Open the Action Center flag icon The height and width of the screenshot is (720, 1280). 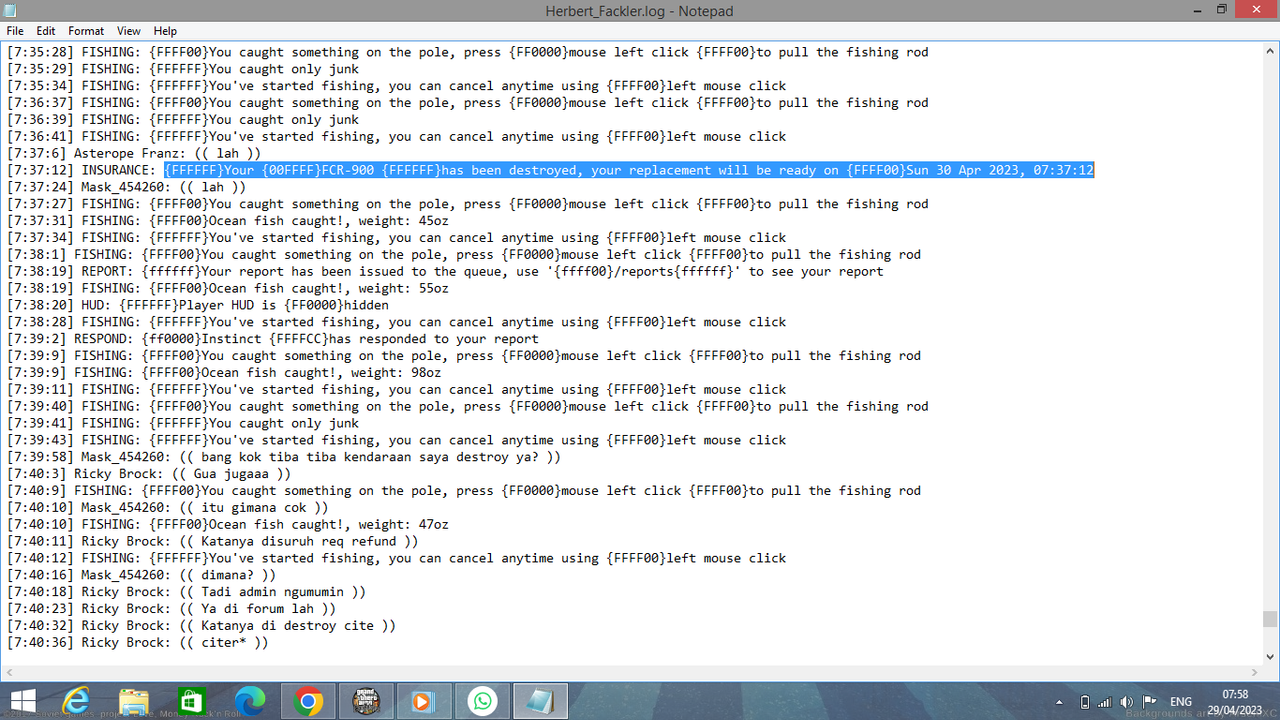(1149, 702)
